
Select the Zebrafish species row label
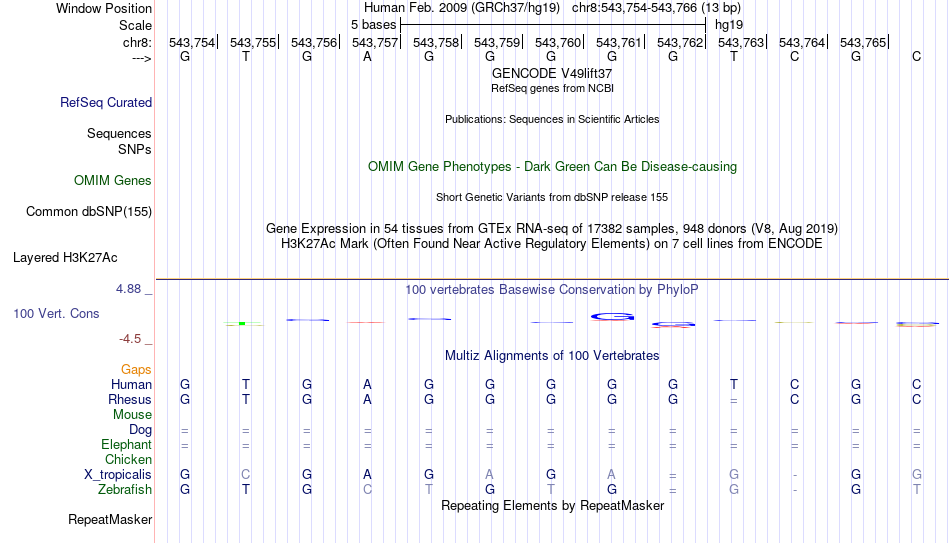click(125, 489)
